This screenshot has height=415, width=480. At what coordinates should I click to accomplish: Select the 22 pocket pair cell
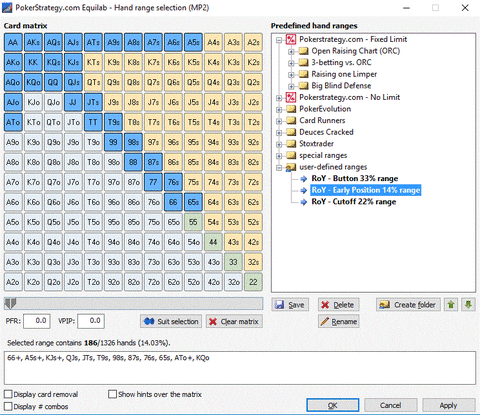pyautogui.click(x=253, y=282)
